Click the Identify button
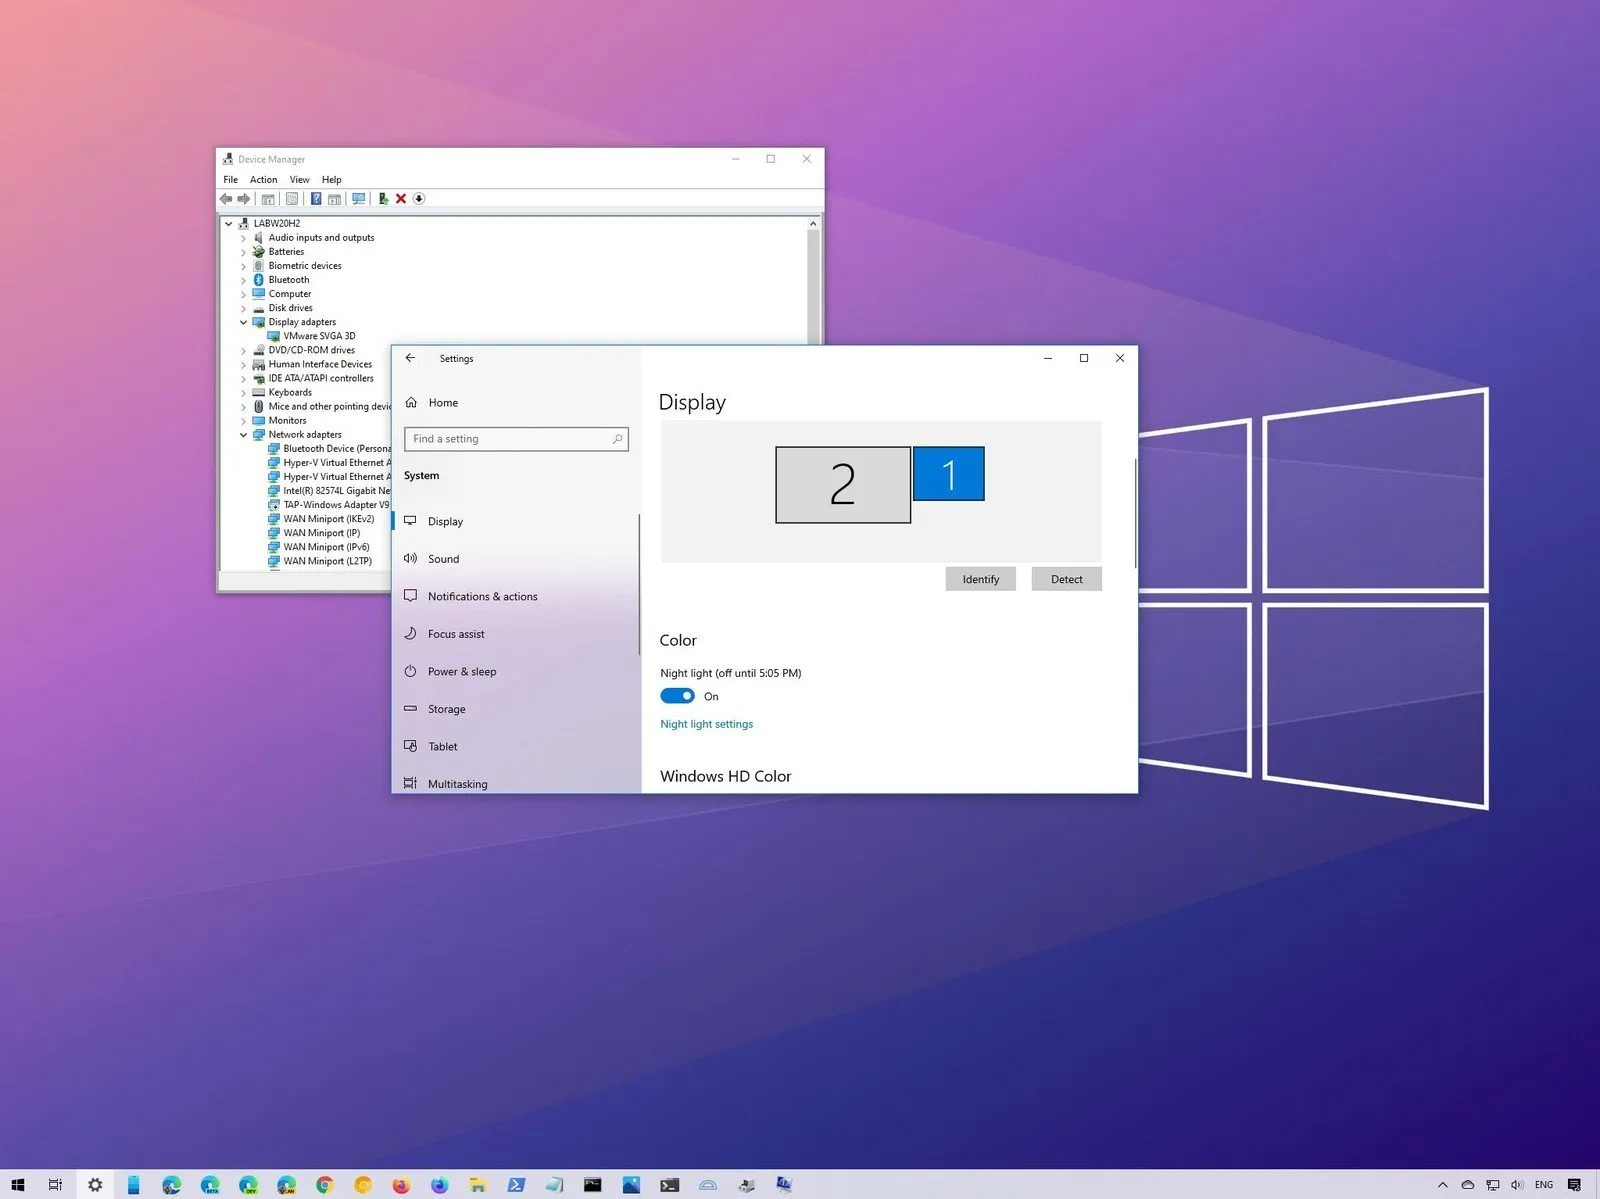Screen dimensions: 1600x1199 [981, 579]
